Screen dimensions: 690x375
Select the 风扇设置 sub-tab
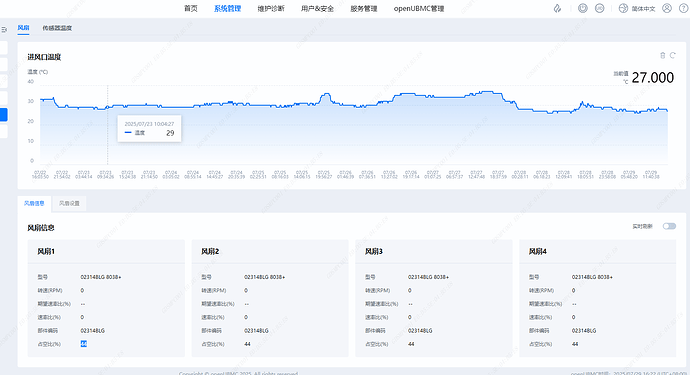pos(69,203)
